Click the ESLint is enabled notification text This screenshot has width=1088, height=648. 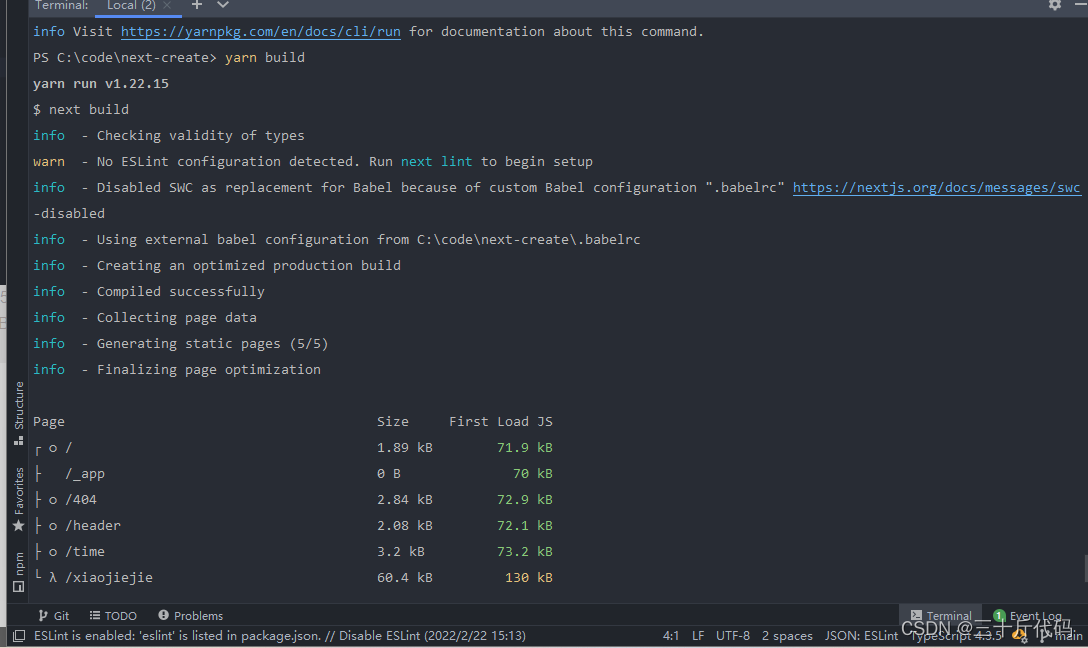coord(280,636)
